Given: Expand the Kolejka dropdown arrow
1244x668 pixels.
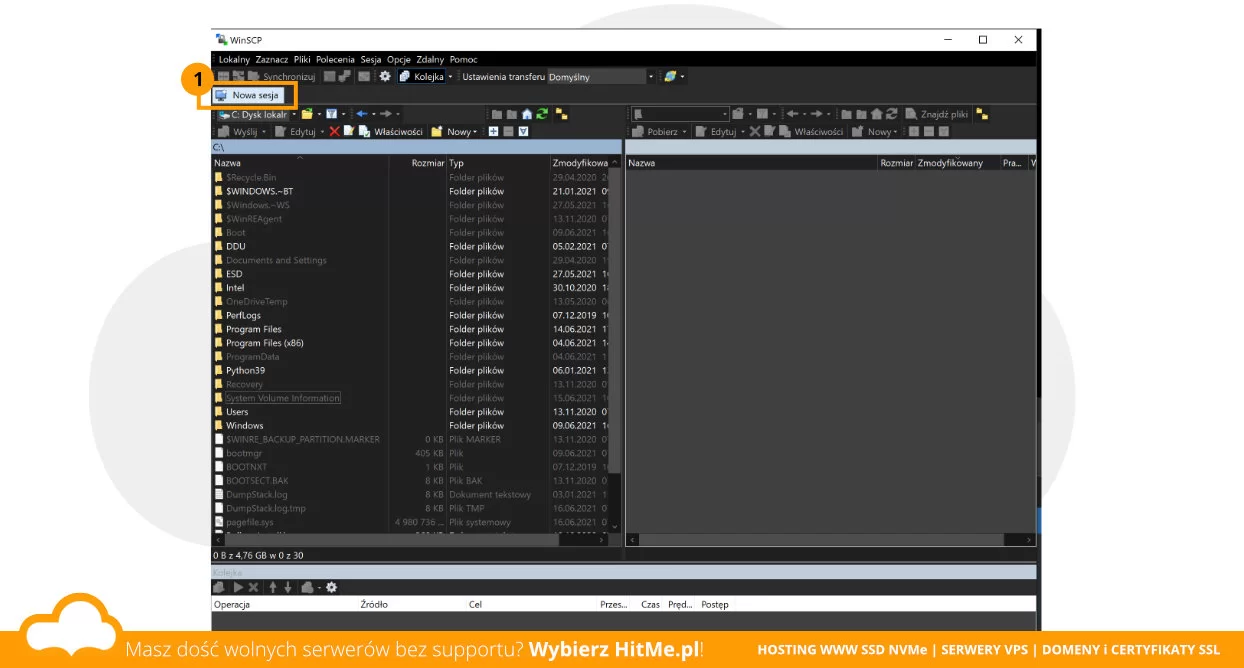Looking at the screenshot, I should coord(450,76).
